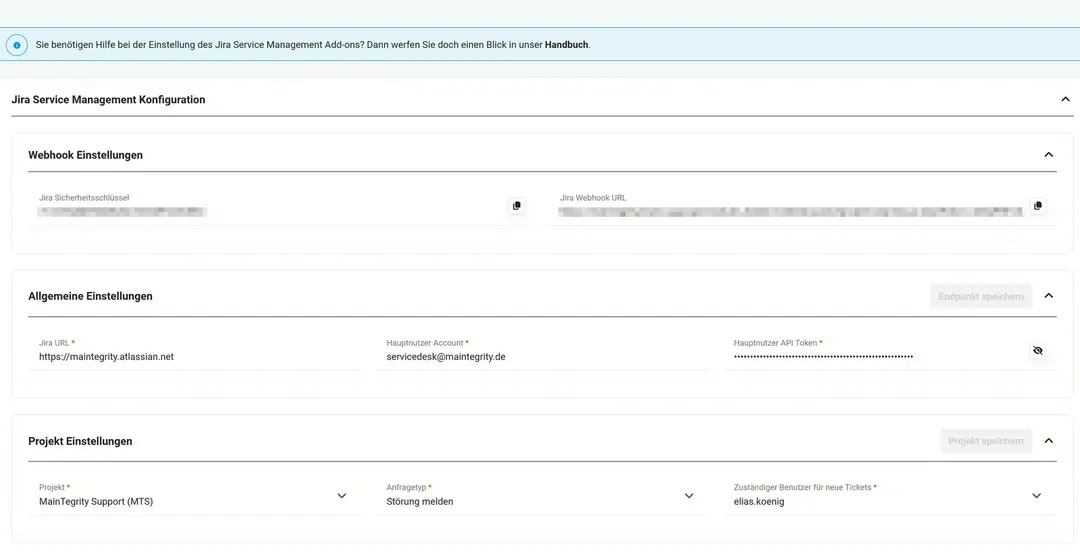1080x554 pixels.
Task: Open Zuständiger Benutzer für neue Tickets dropdown
Action: pyautogui.click(x=889, y=496)
